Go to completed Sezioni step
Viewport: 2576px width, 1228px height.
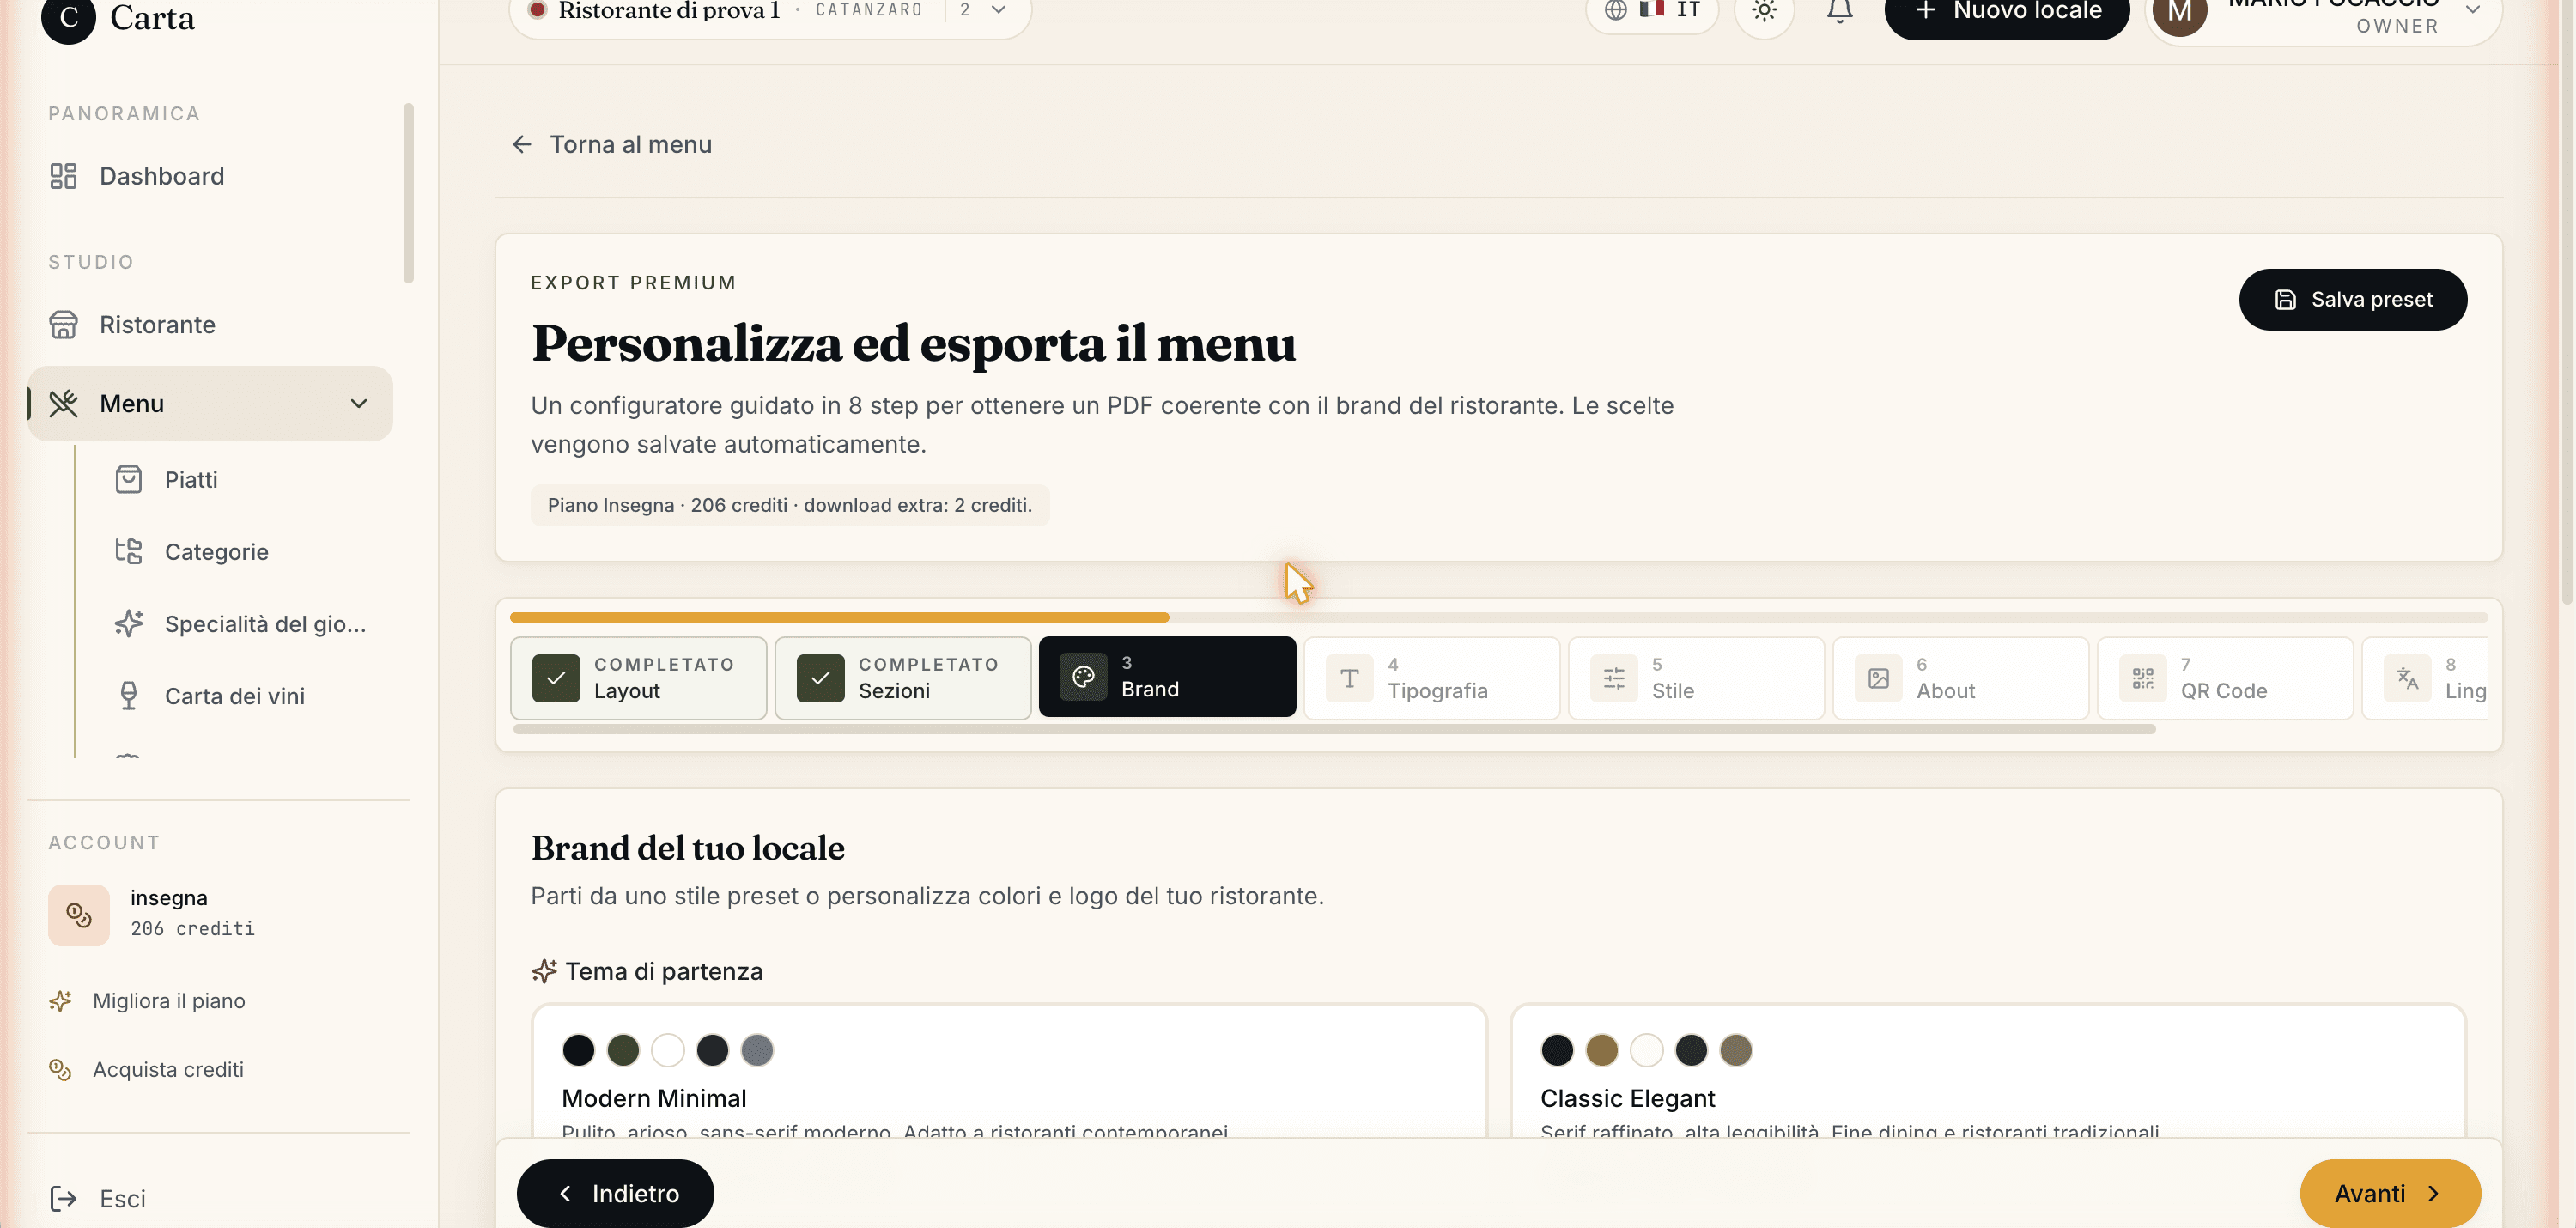903,678
